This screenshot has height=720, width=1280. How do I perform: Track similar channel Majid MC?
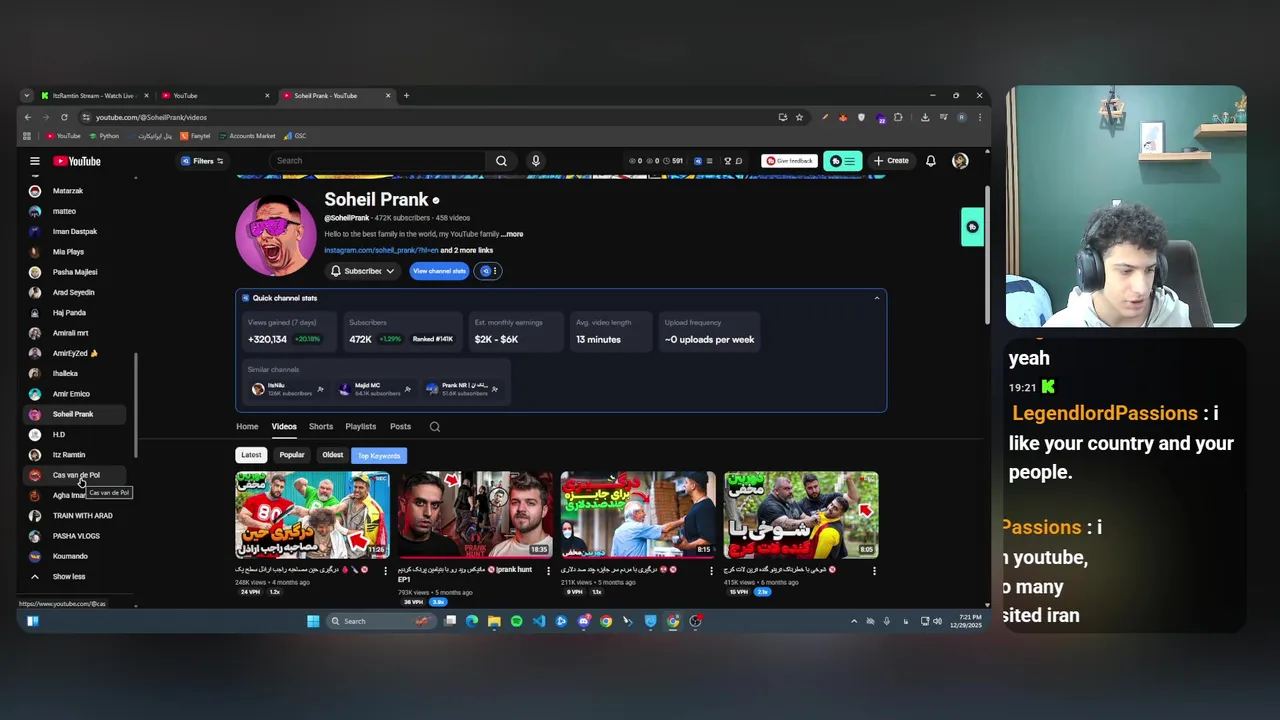[407, 389]
